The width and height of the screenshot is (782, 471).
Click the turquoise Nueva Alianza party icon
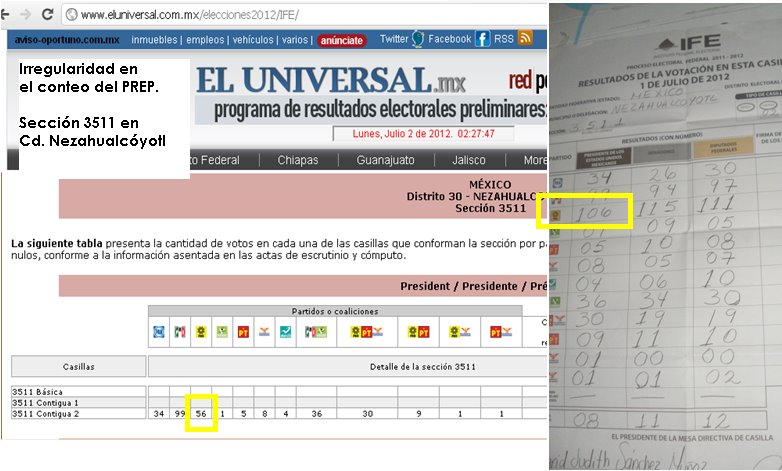tap(285, 332)
